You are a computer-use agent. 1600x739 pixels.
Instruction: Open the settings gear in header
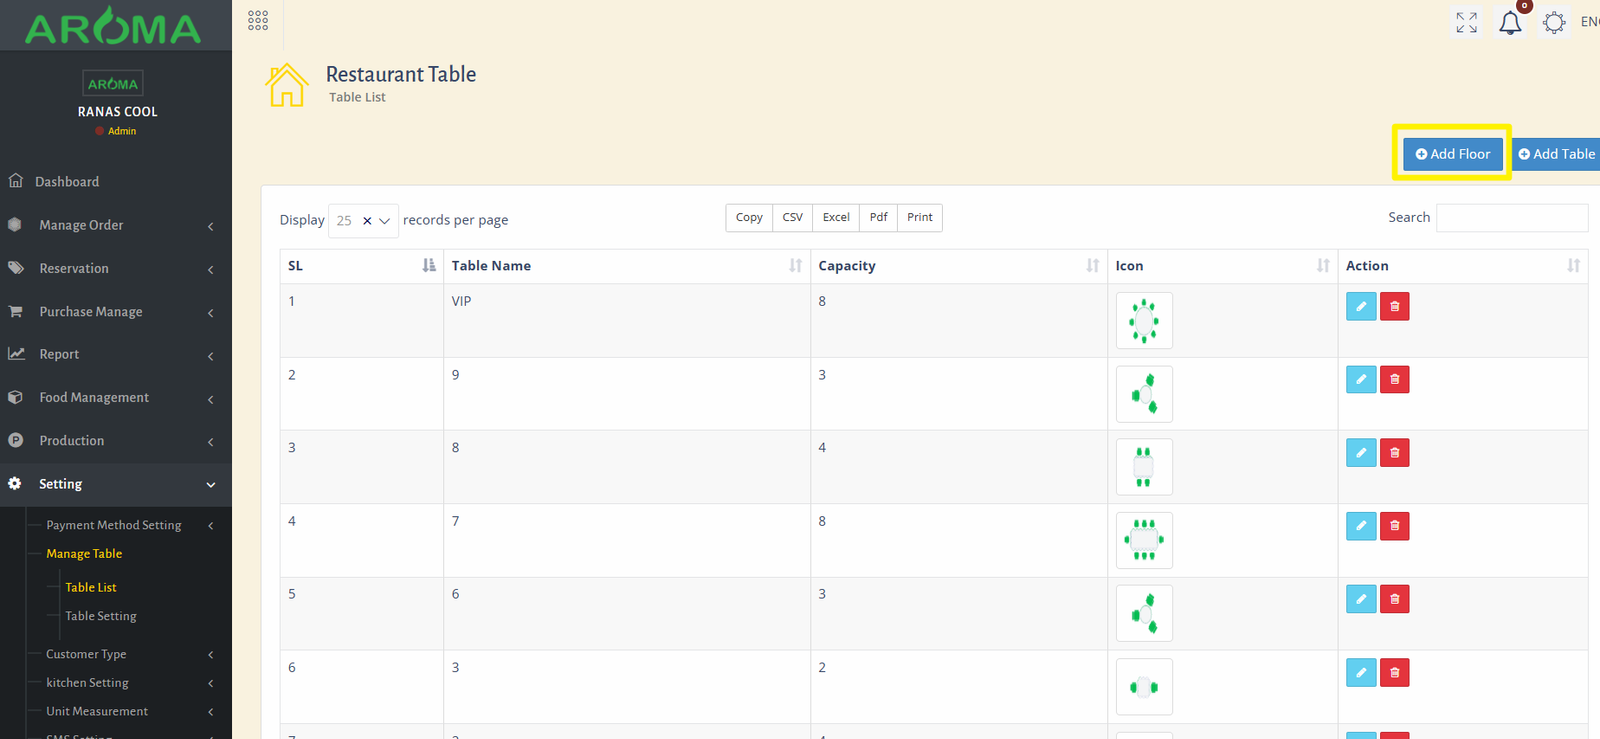pos(1553,23)
